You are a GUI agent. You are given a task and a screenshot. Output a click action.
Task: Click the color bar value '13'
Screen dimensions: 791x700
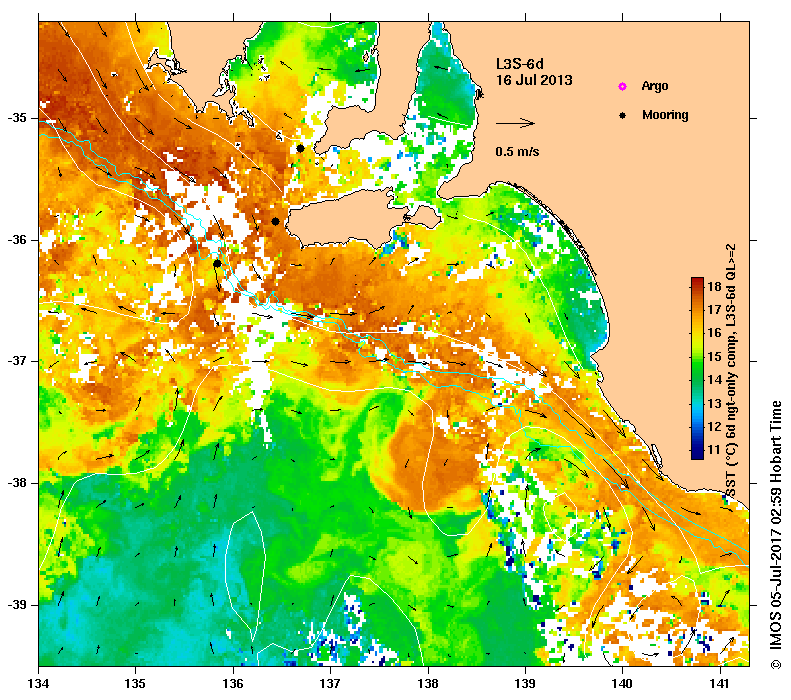(714, 403)
